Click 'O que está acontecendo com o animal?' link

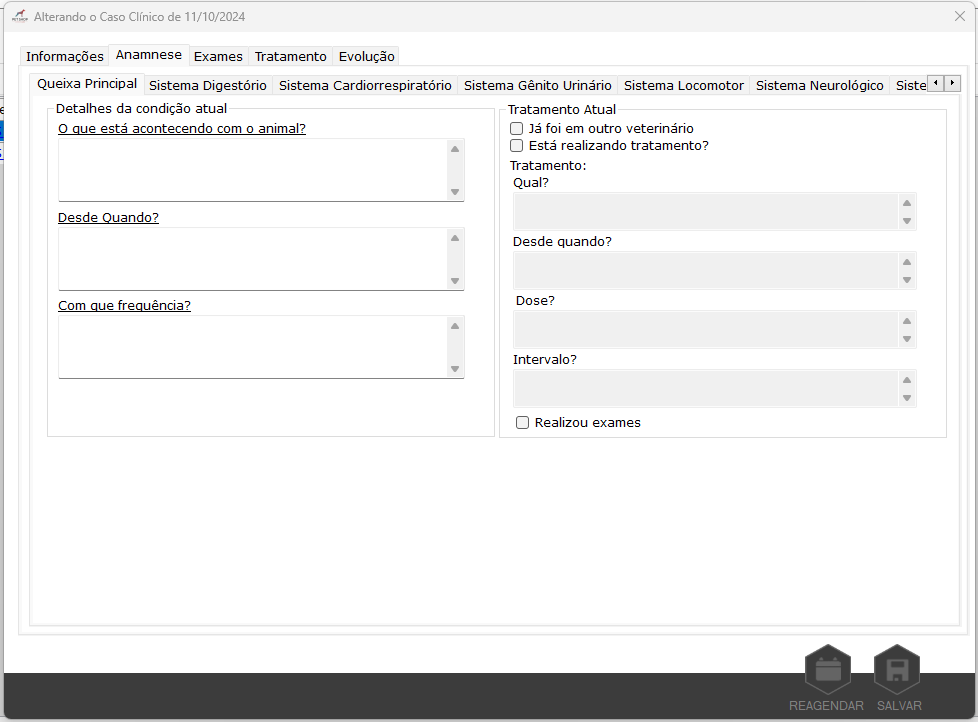(x=182, y=128)
